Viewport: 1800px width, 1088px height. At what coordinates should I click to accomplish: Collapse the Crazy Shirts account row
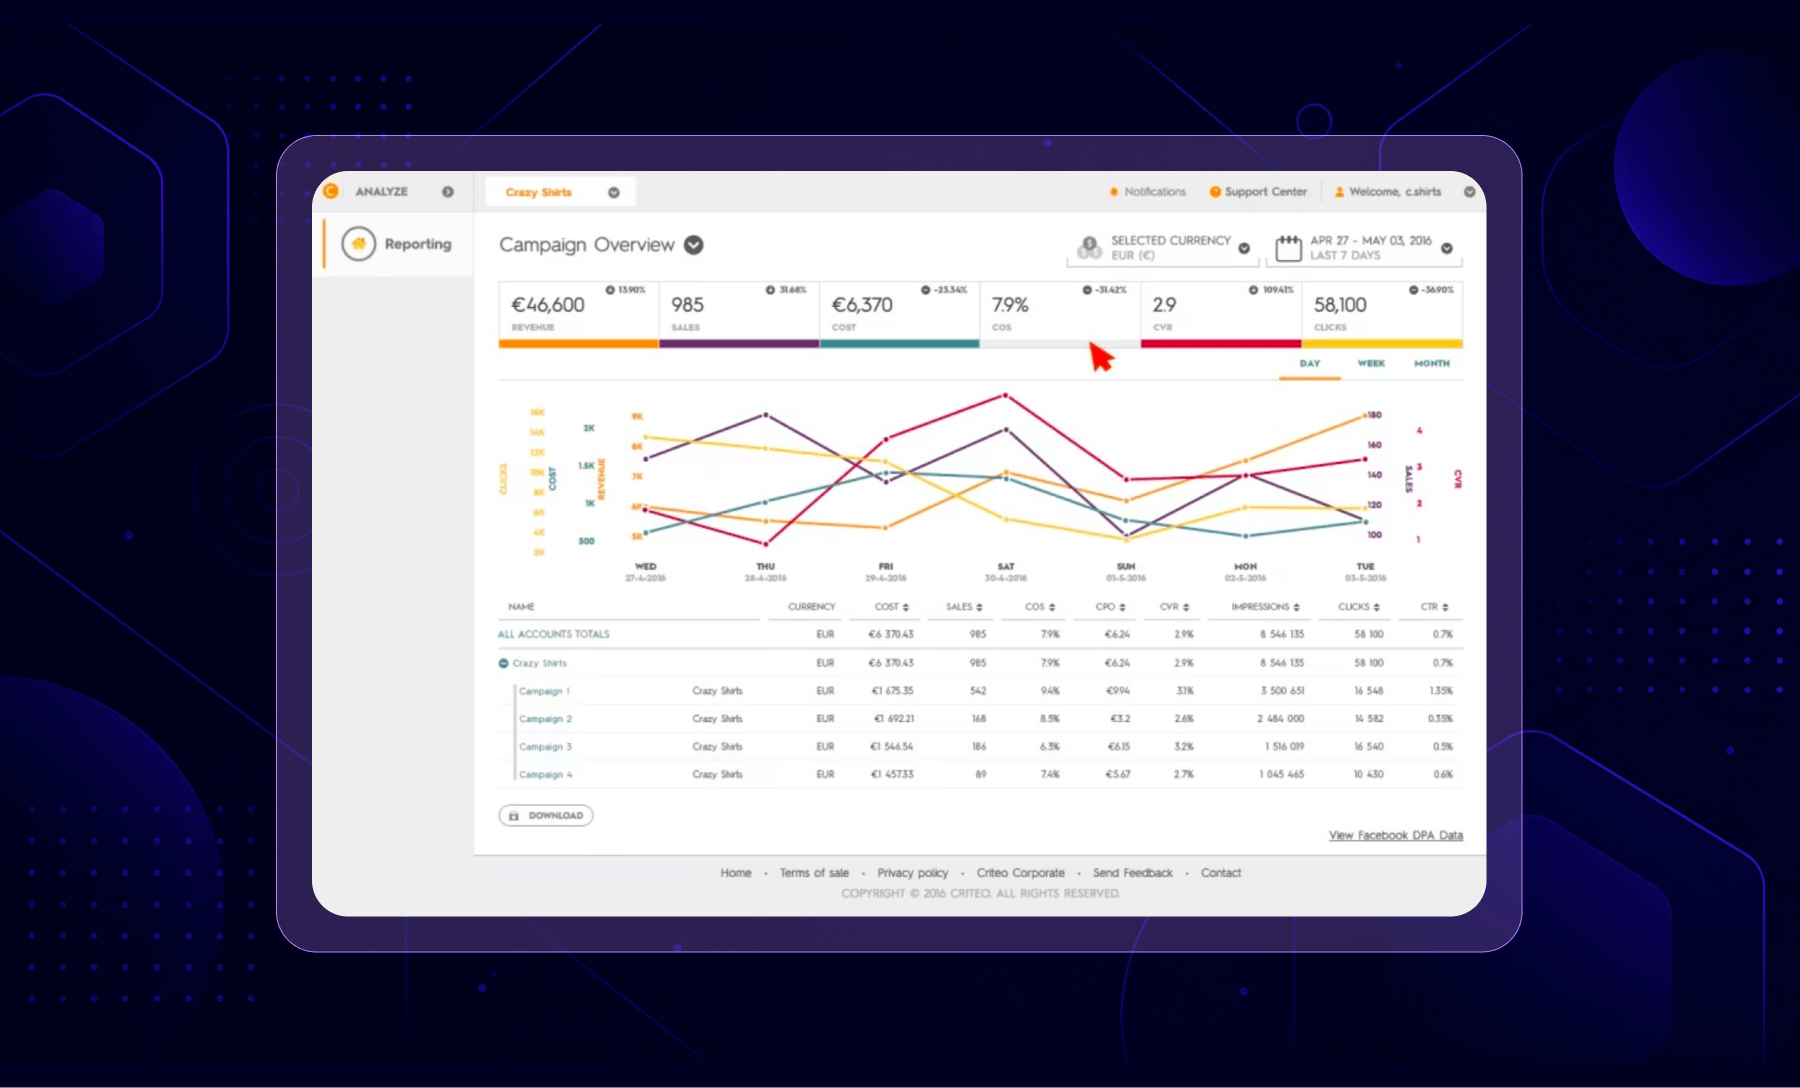click(504, 663)
